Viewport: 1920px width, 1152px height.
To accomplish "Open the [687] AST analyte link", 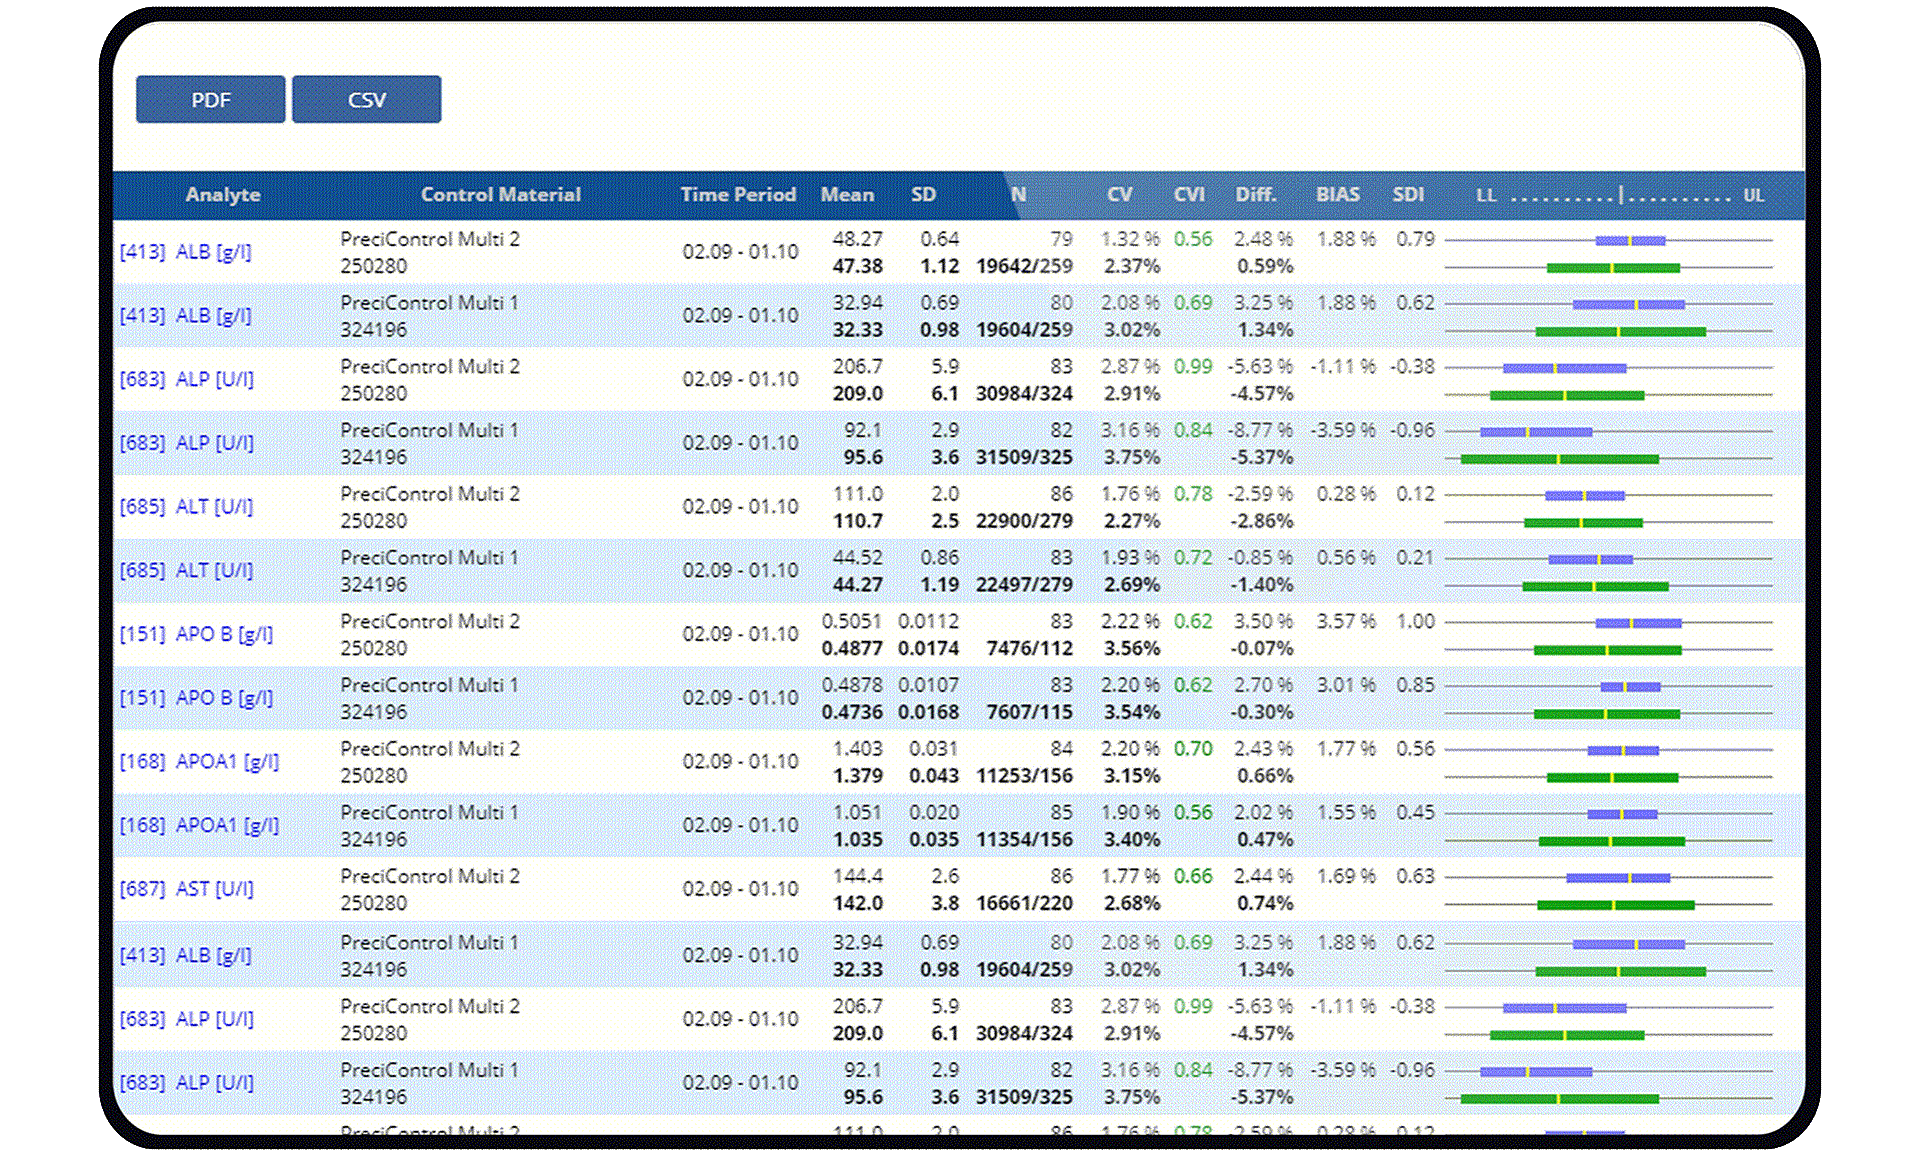I will [x=195, y=888].
